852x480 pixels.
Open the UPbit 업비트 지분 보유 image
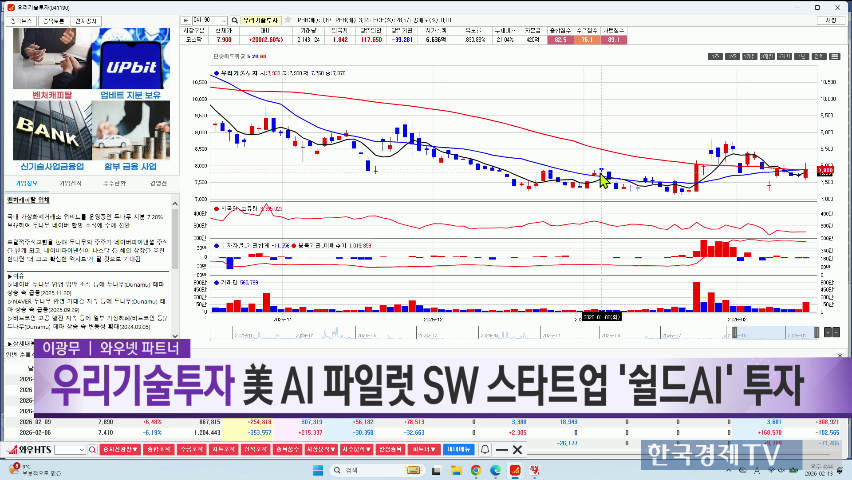[130, 60]
